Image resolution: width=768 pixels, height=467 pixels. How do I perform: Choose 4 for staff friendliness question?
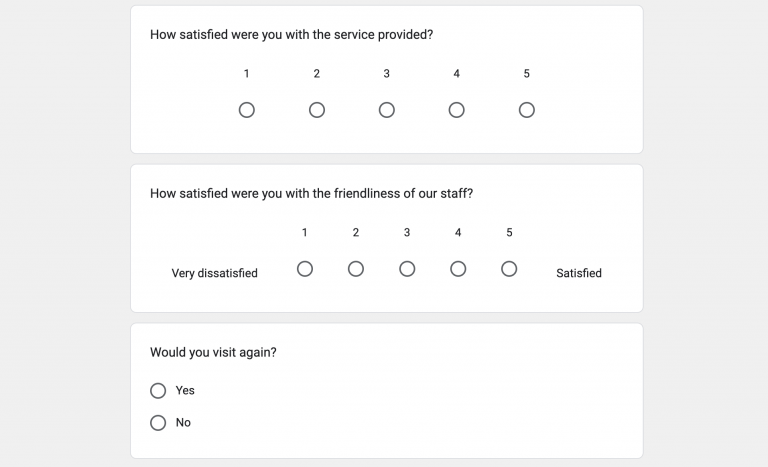[x=458, y=269]
